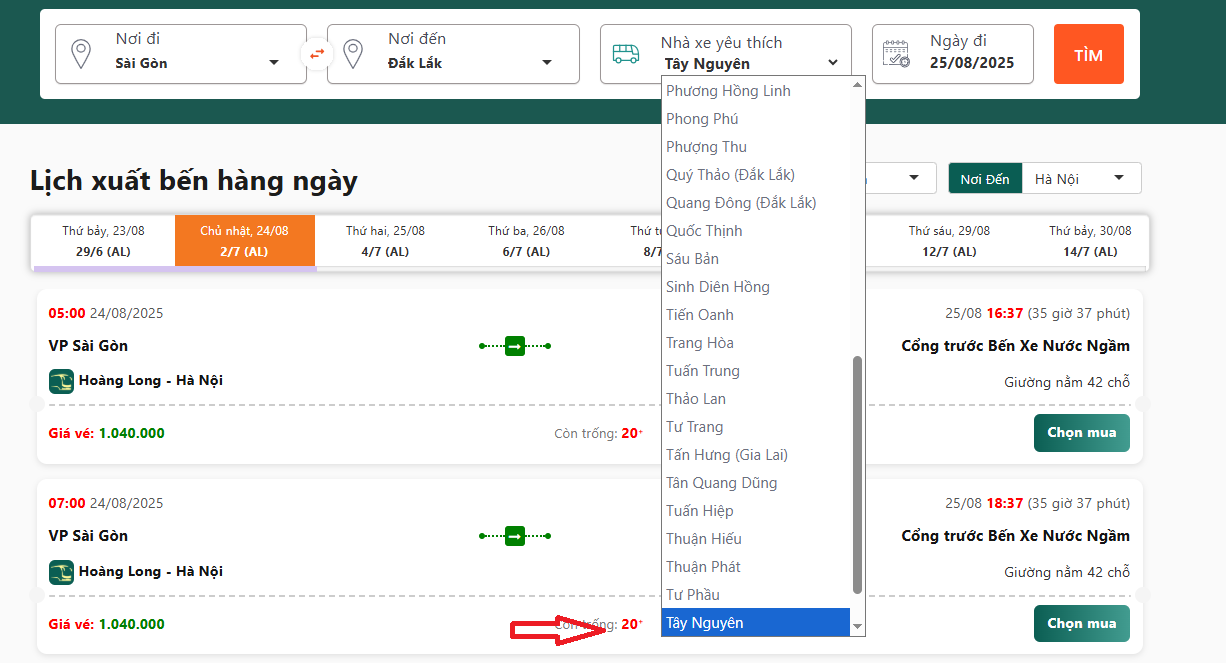The image size is (1226, 663).
Task: Click the bus icon in Nhà xe yêu thích
Action: [x=626, y=54]
